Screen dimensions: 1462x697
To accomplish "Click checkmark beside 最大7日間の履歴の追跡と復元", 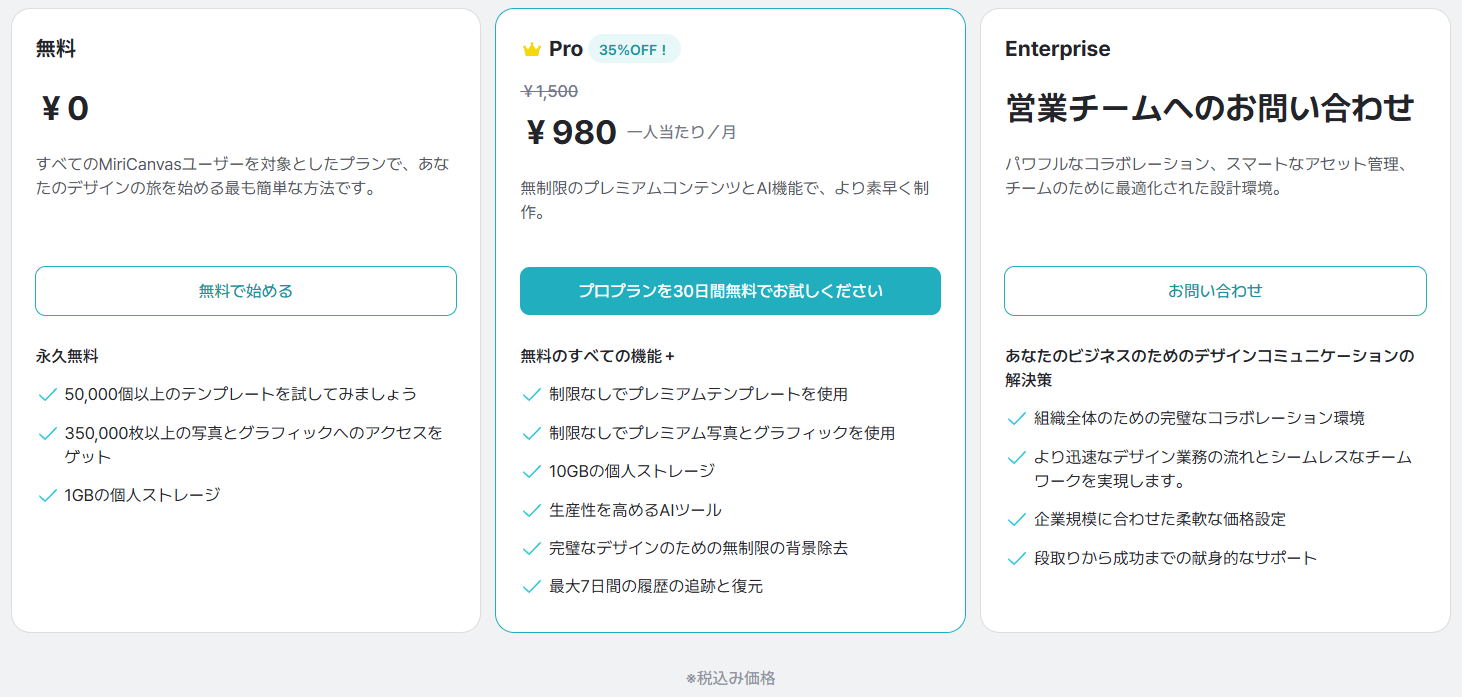I will tap(531, 586).
